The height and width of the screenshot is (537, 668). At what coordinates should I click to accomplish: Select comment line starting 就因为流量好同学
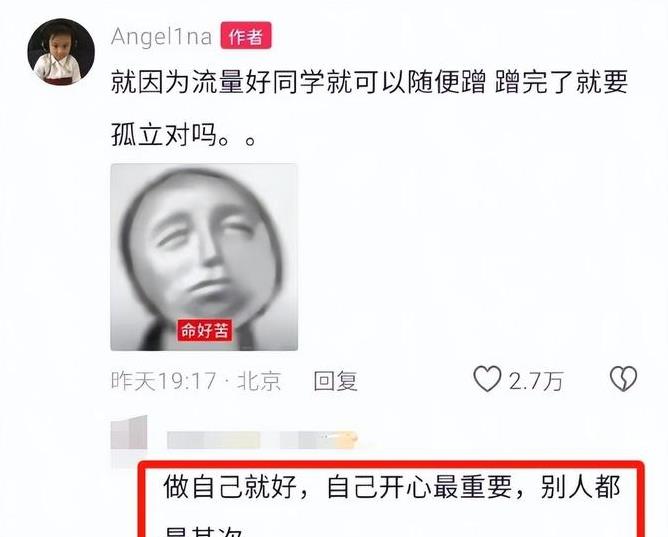[369, 82]
